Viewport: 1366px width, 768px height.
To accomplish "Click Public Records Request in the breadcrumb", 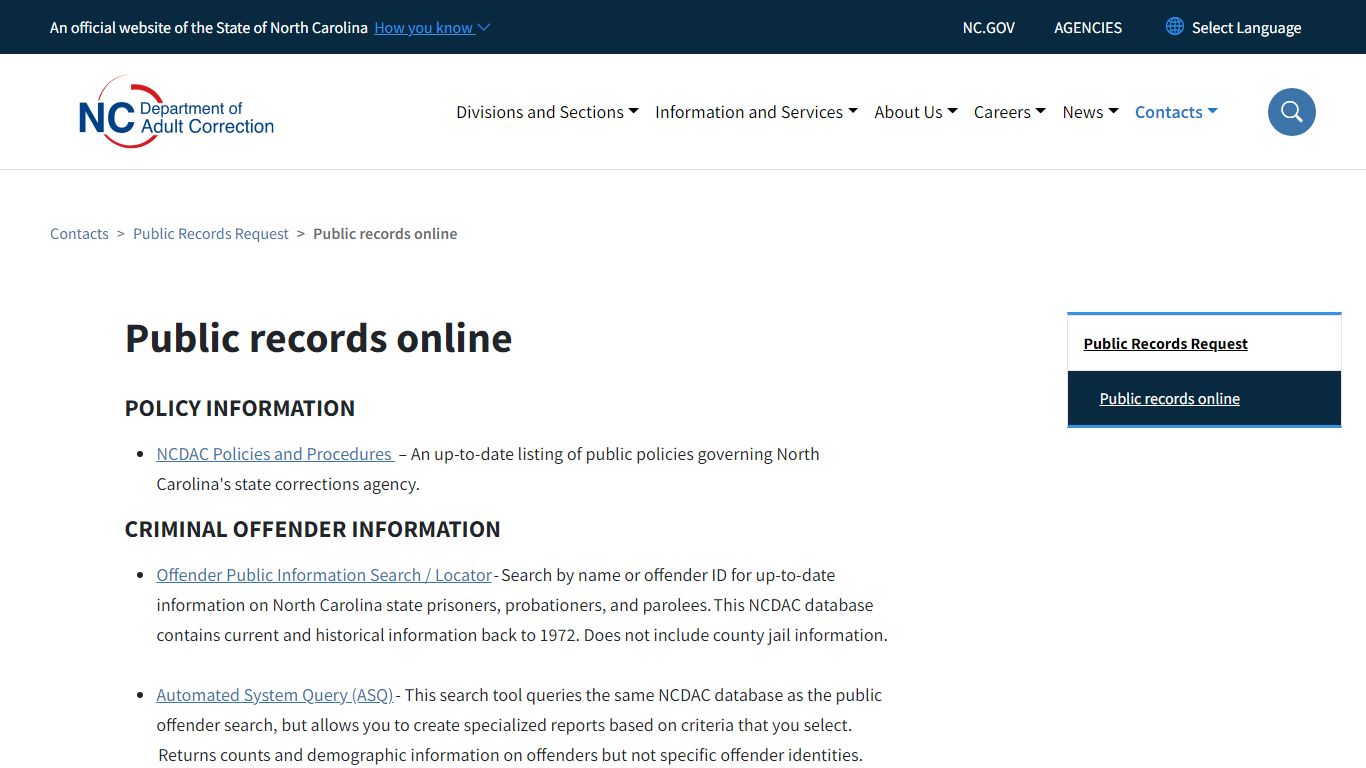I will pyautogui.click(x=210, y=233).
